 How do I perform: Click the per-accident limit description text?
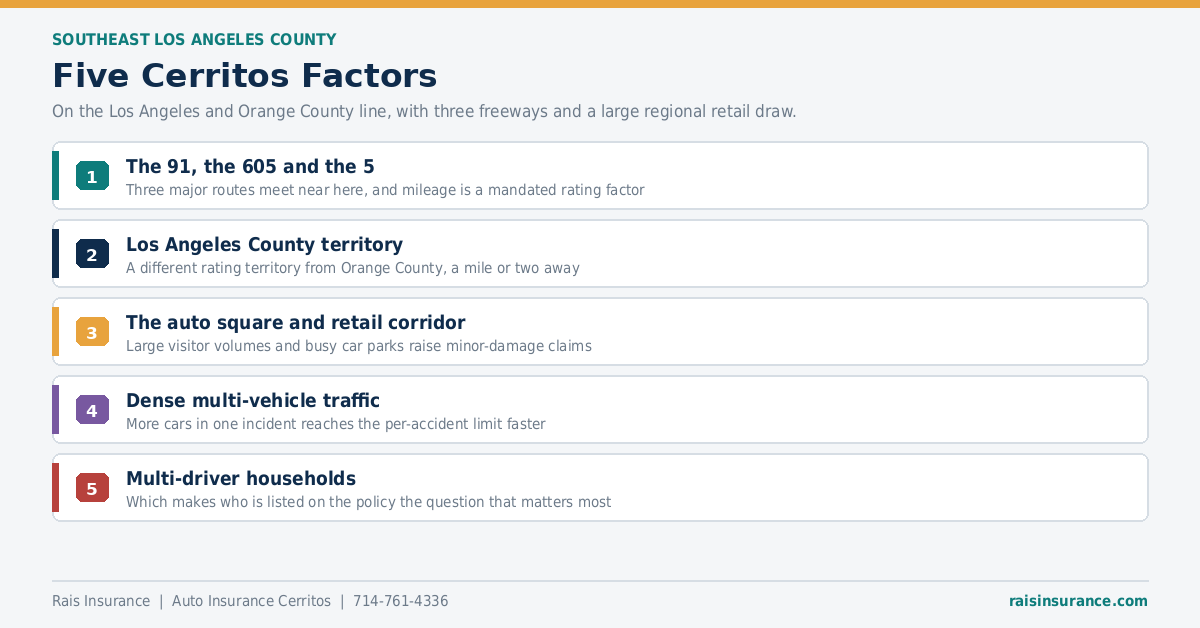click(336, 424)
